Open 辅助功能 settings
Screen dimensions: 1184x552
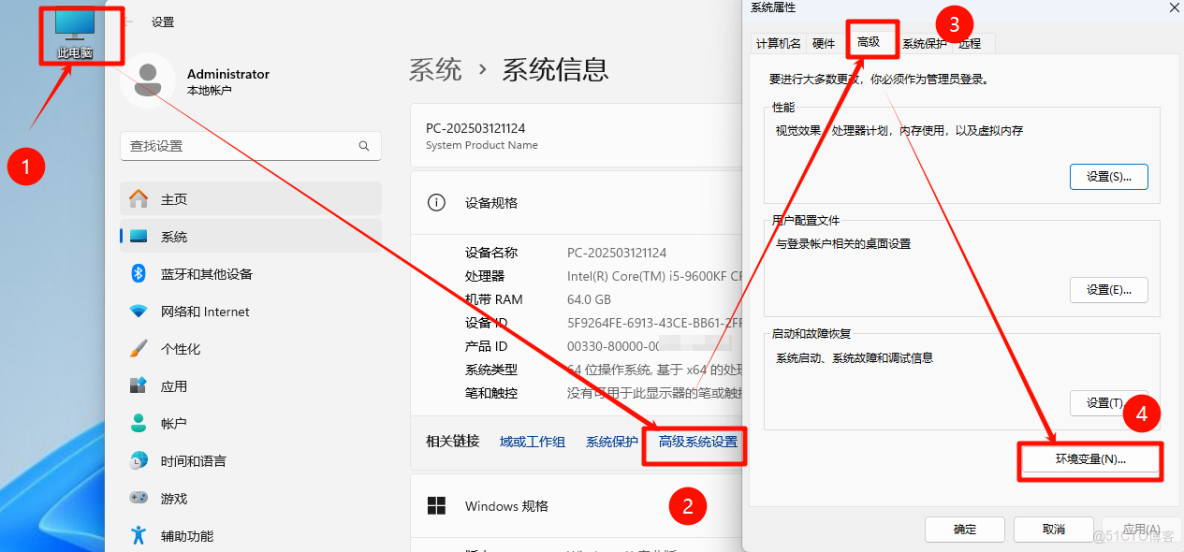tap(251, 536)
